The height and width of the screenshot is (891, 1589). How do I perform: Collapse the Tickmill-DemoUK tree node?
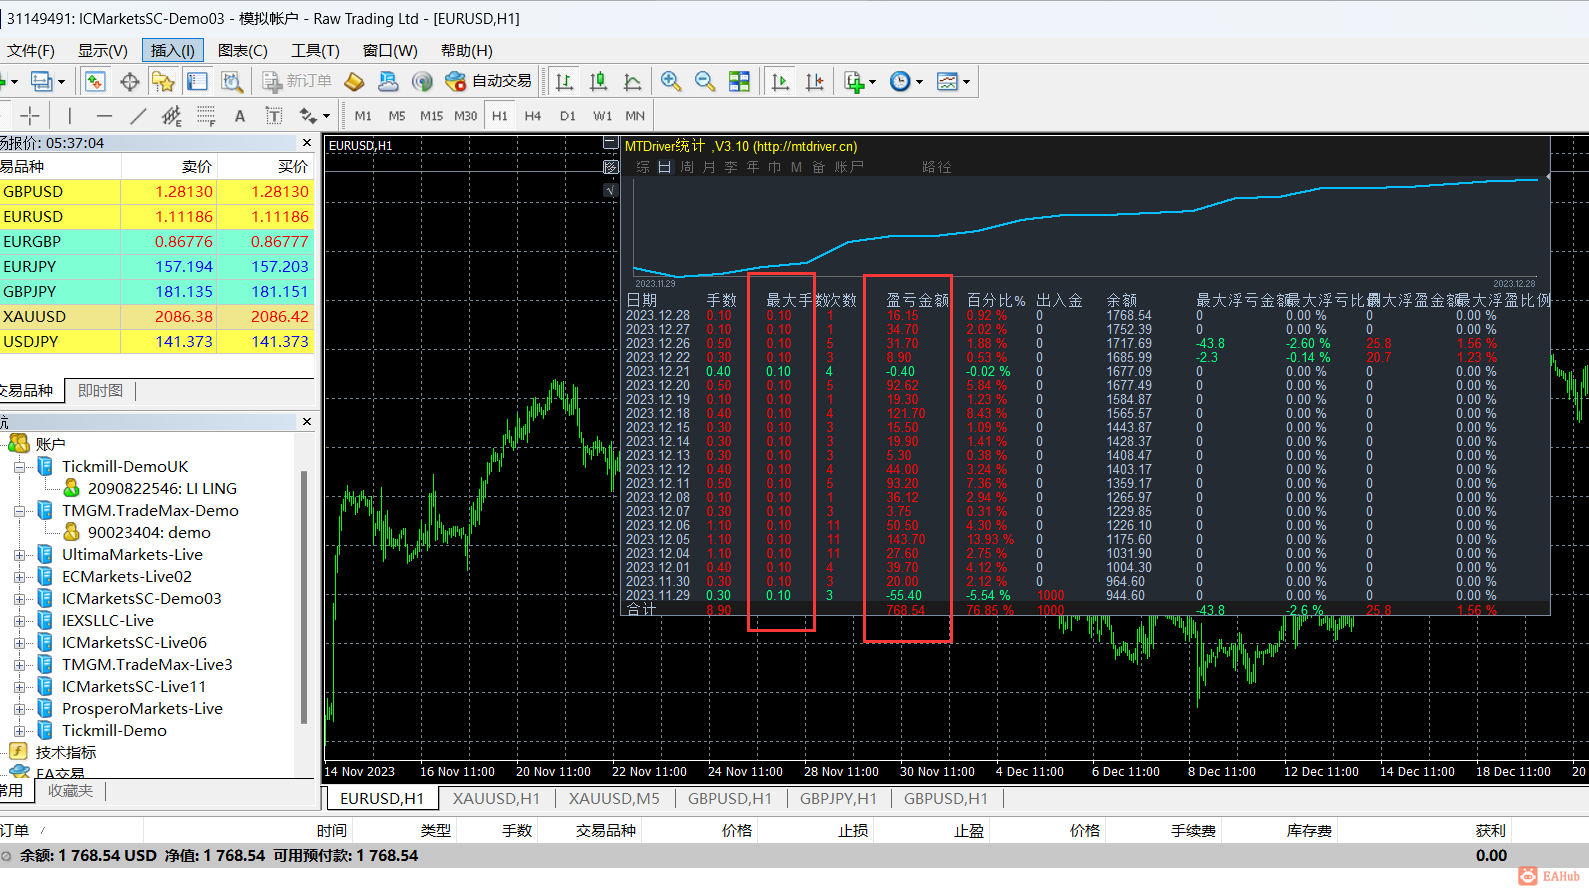[x=19, y=467]
